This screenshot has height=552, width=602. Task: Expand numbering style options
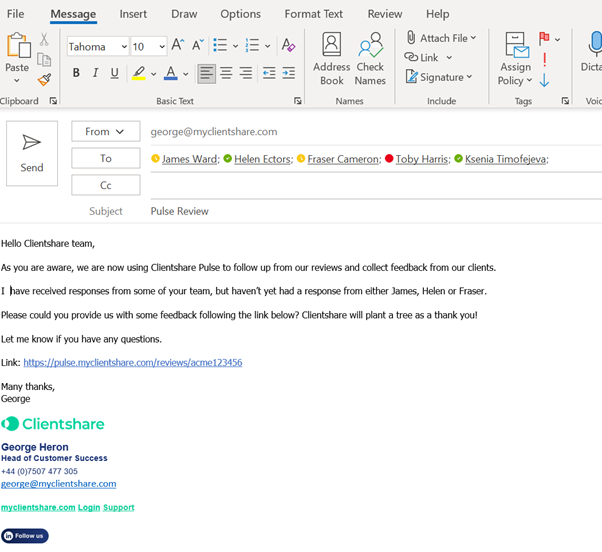268,46
